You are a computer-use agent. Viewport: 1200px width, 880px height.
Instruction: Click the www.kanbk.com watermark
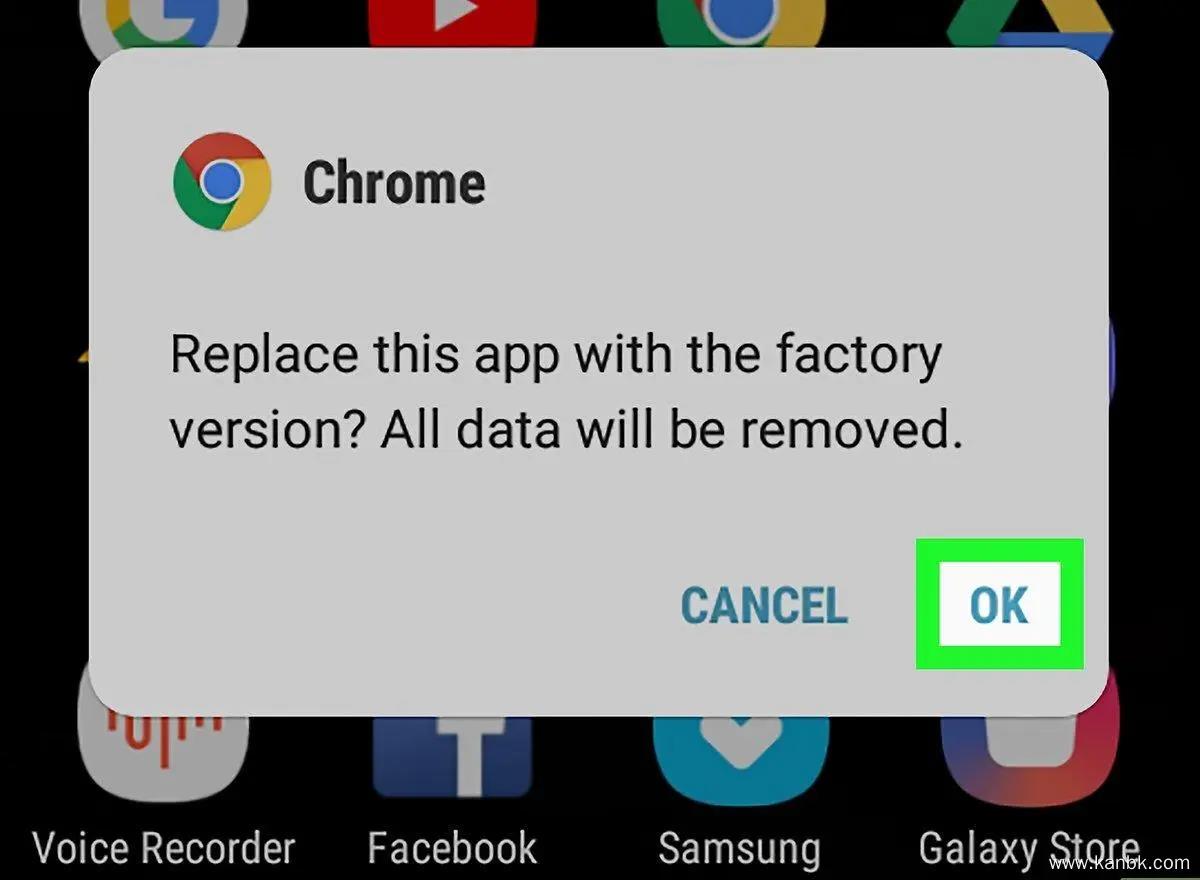[1122, 862]
